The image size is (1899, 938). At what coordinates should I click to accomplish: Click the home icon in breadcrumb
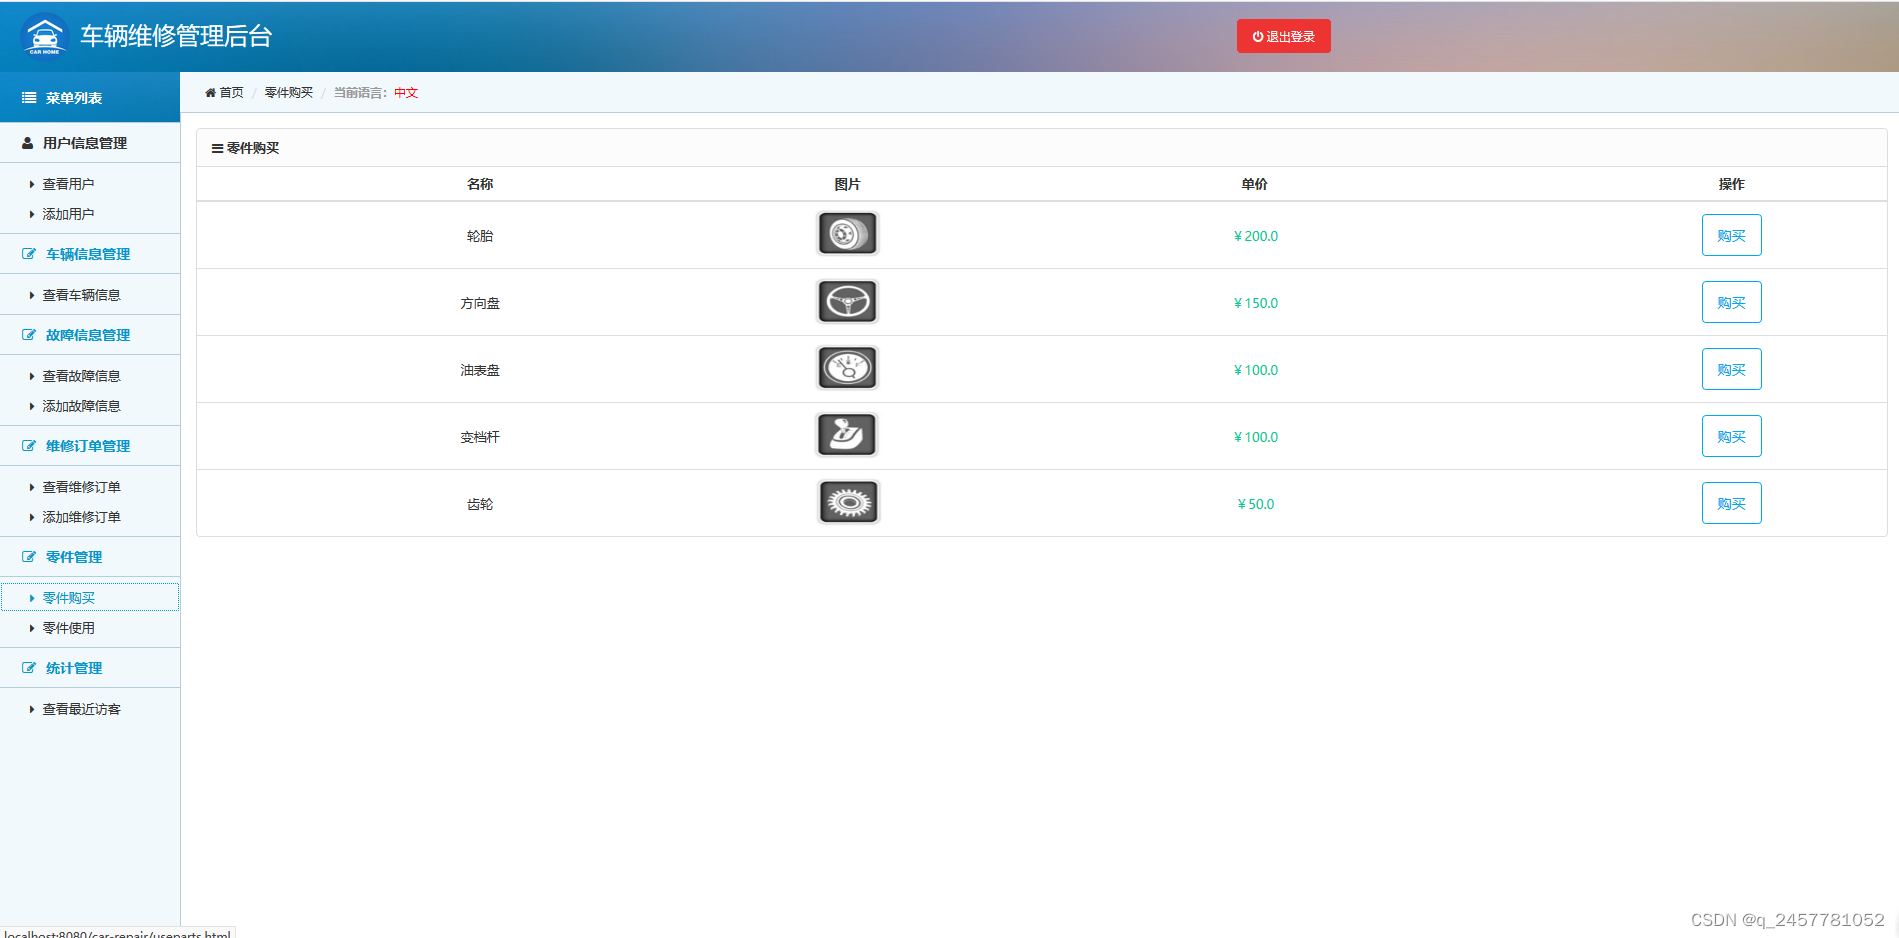(x=210, y=93)
